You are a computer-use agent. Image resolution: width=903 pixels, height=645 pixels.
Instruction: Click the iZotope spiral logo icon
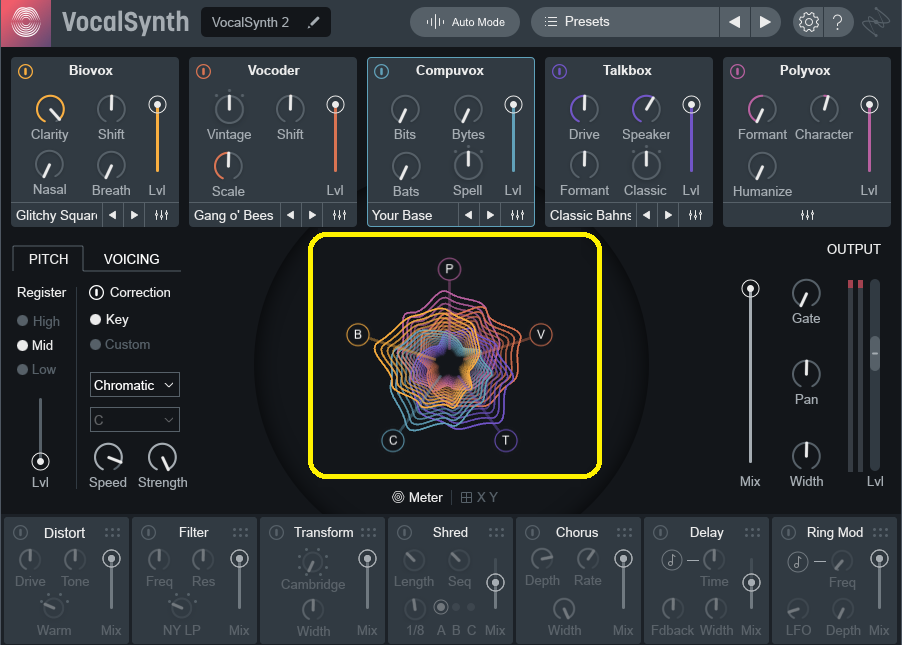pos(25,23)
